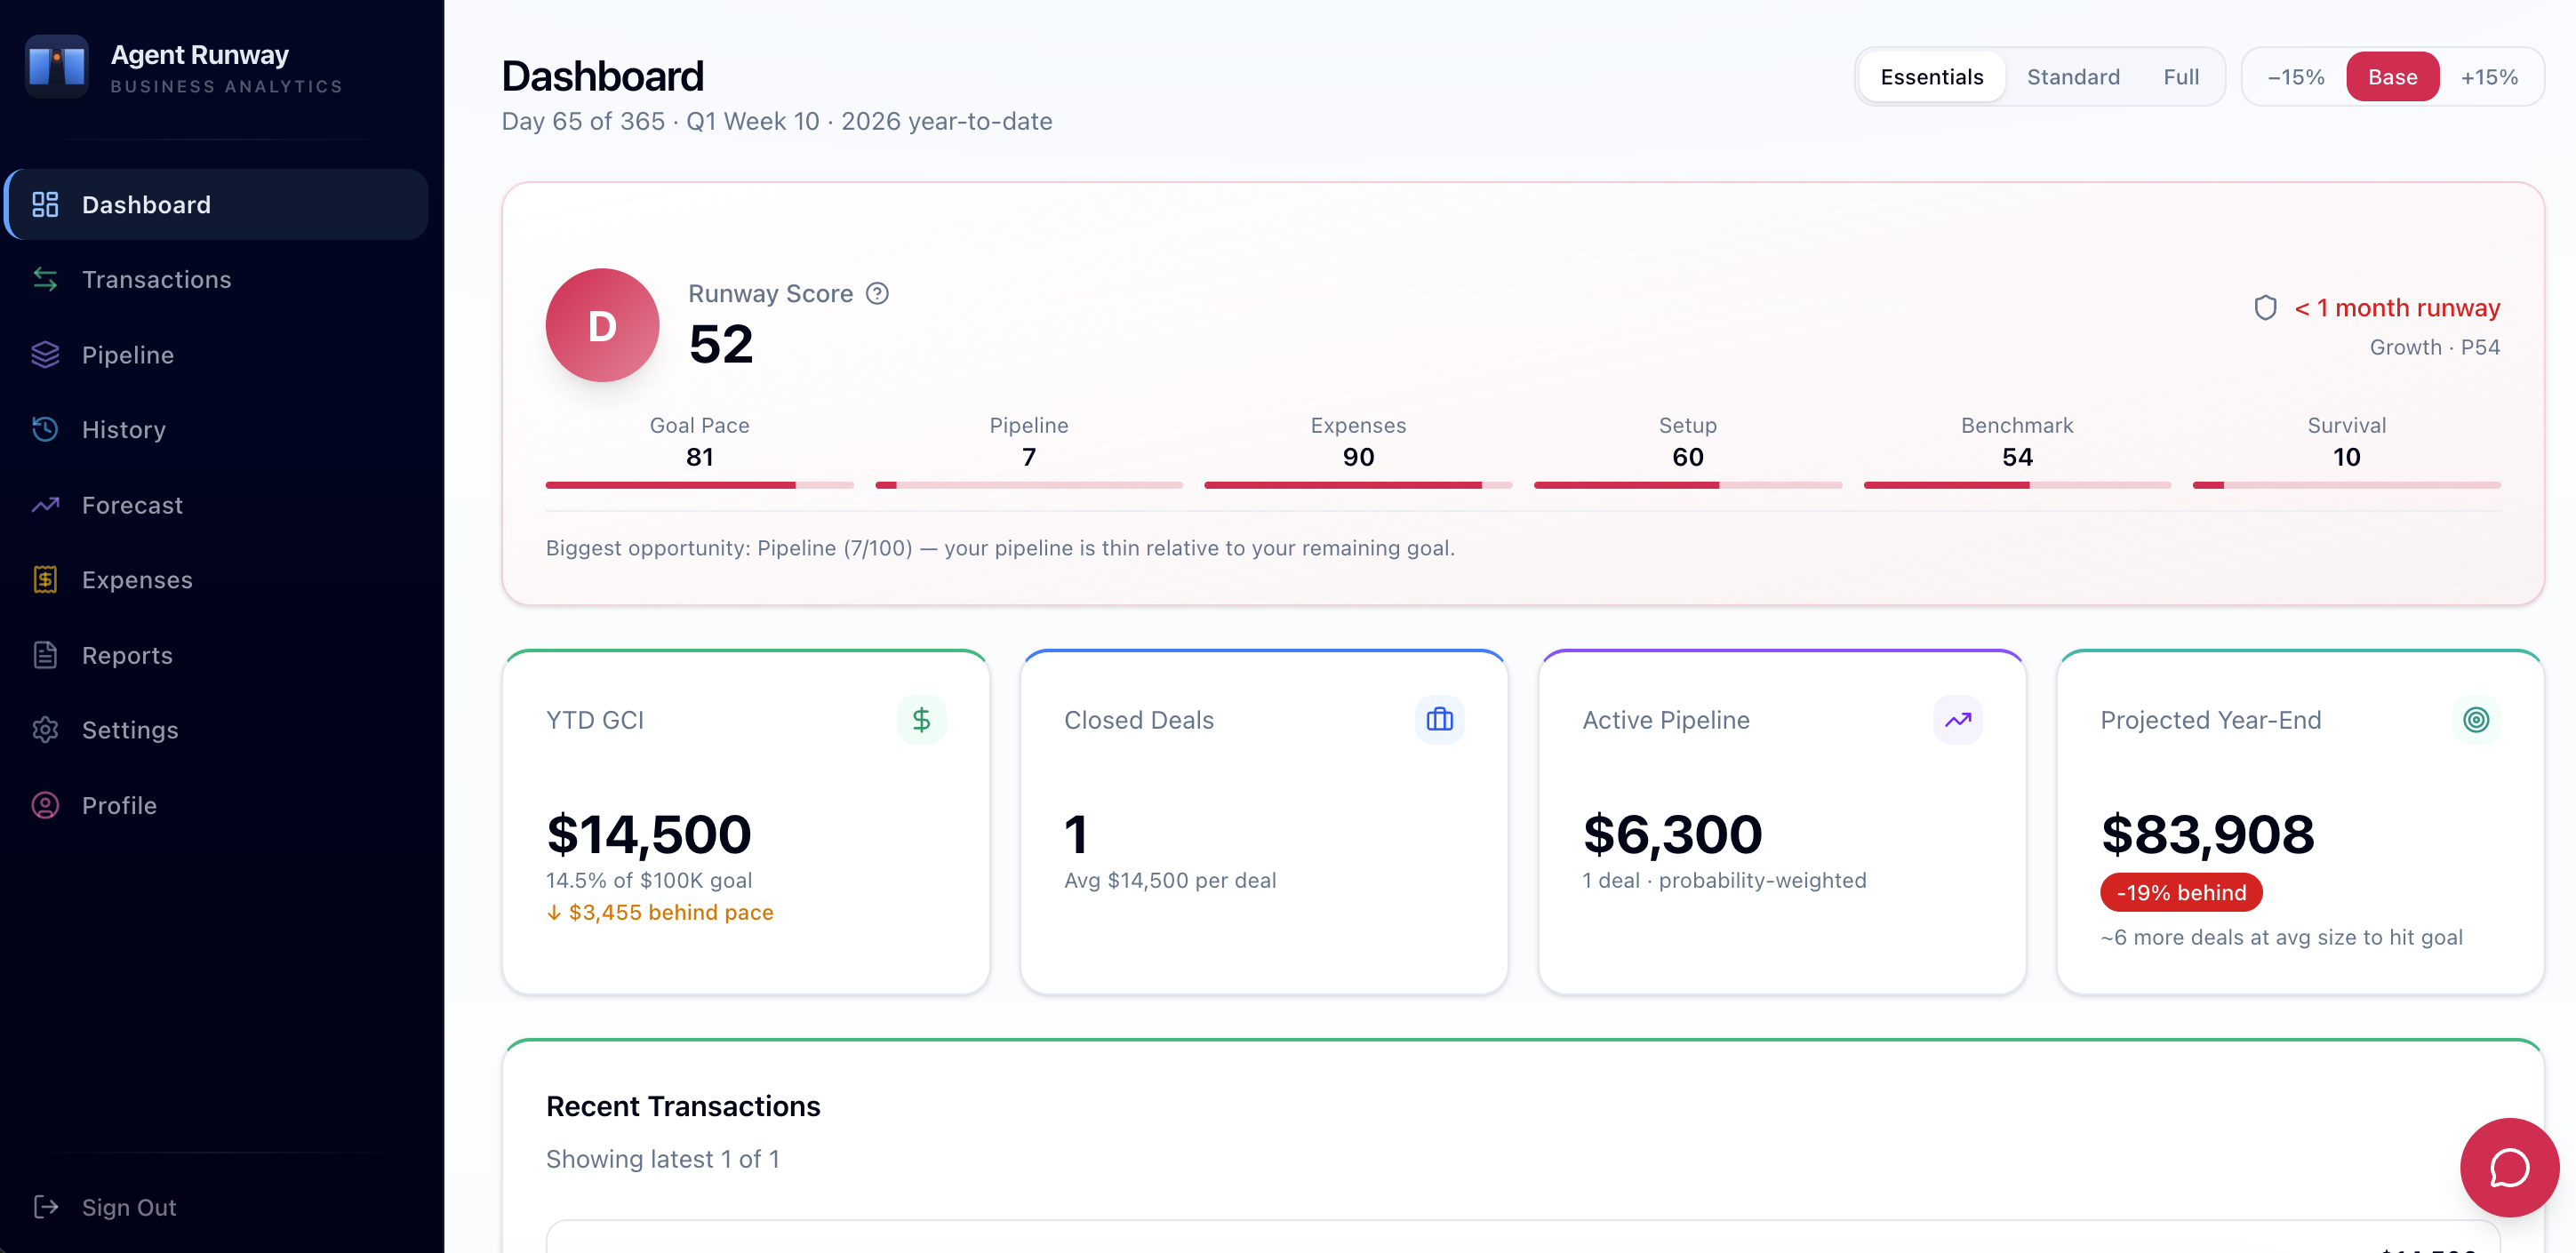Screen dimensions: 2576x1253
Task: Open the chat support bubble
Action: pyautogui.click(x=2508, y=1167)
